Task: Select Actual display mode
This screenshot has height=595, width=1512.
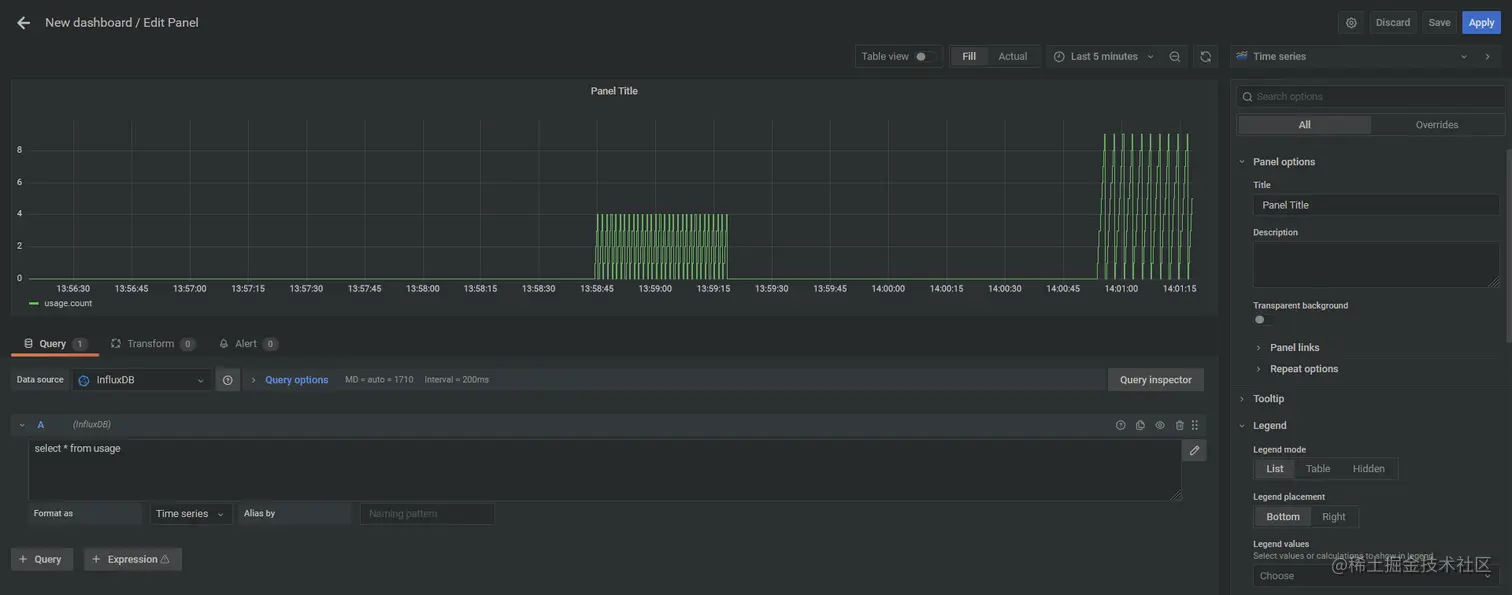Action: tap(1013, 57)
